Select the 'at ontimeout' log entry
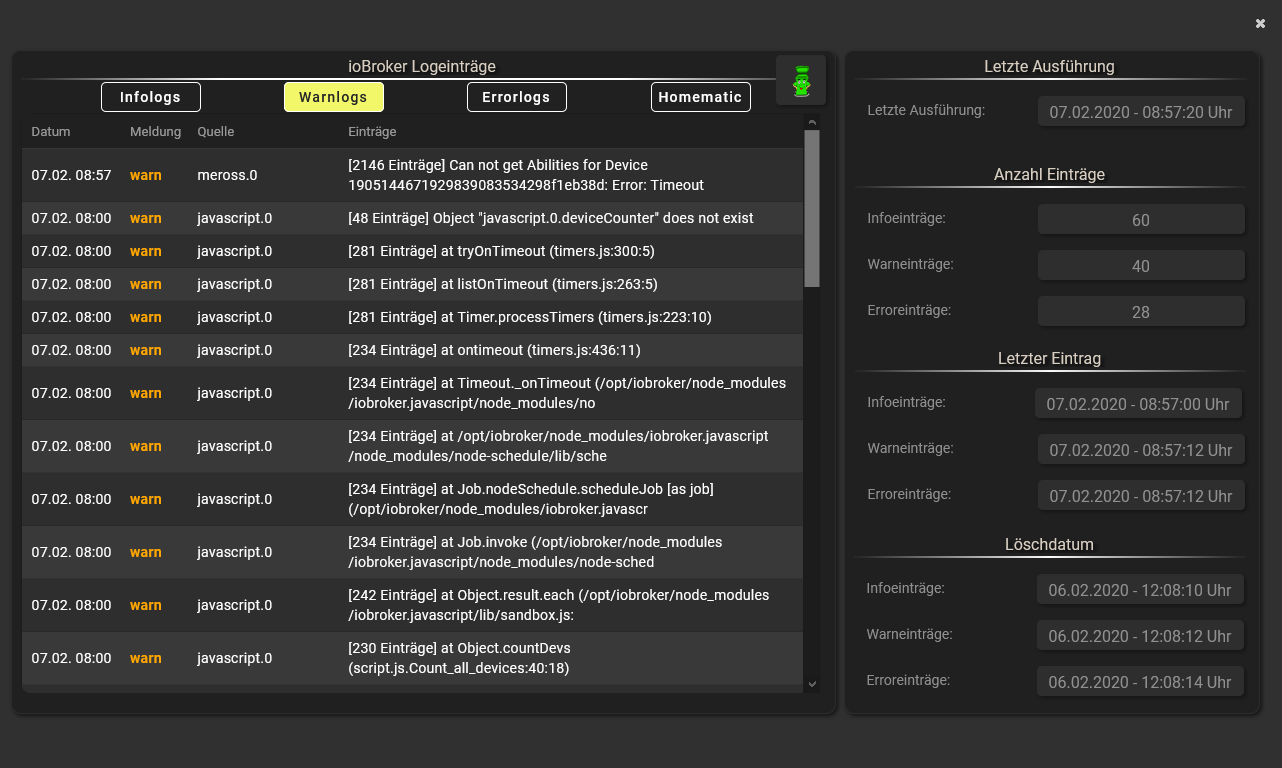 tap(494, 350)
